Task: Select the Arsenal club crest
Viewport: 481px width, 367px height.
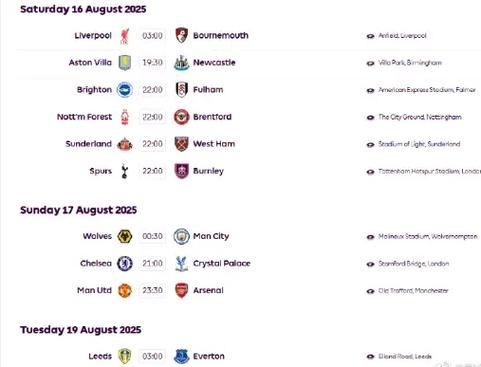Action: tap(182, 290)
